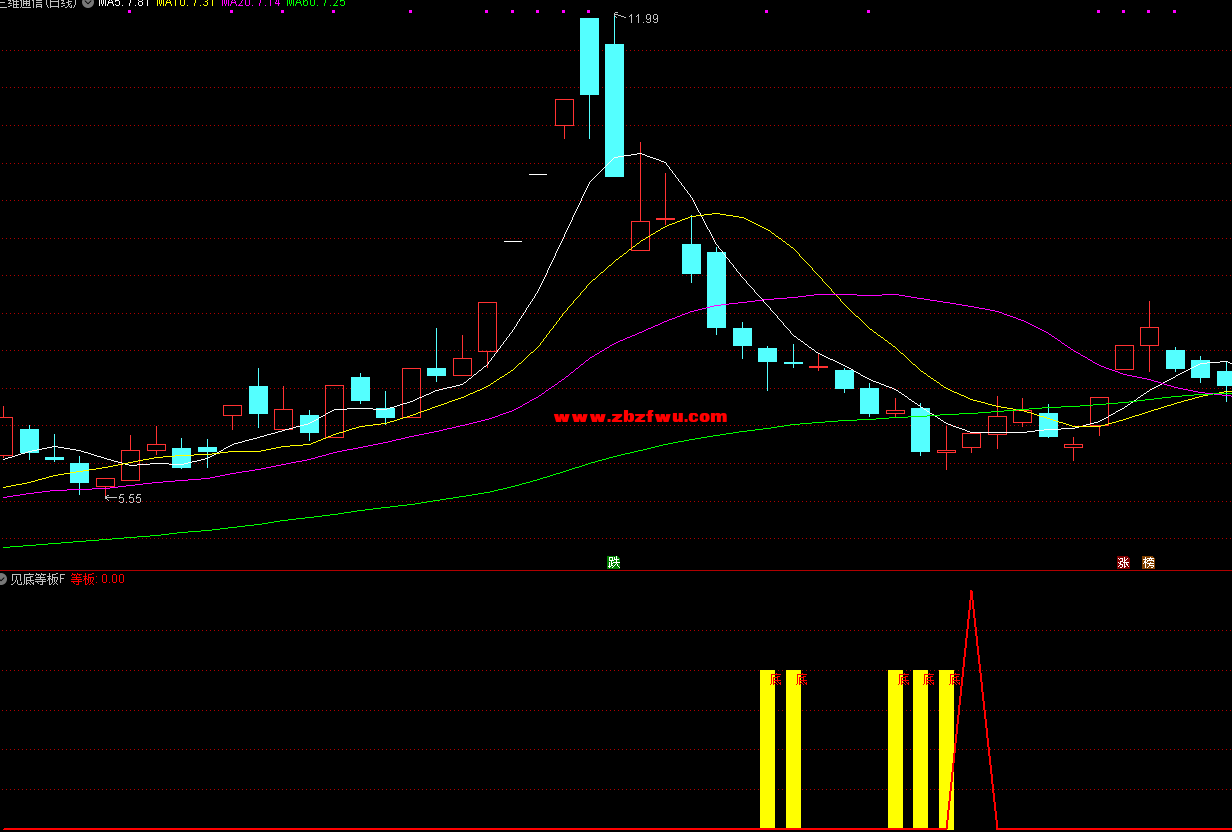Click the last yellow 底 signal bar
This screenshot has width=1232, height=832.
946,748
